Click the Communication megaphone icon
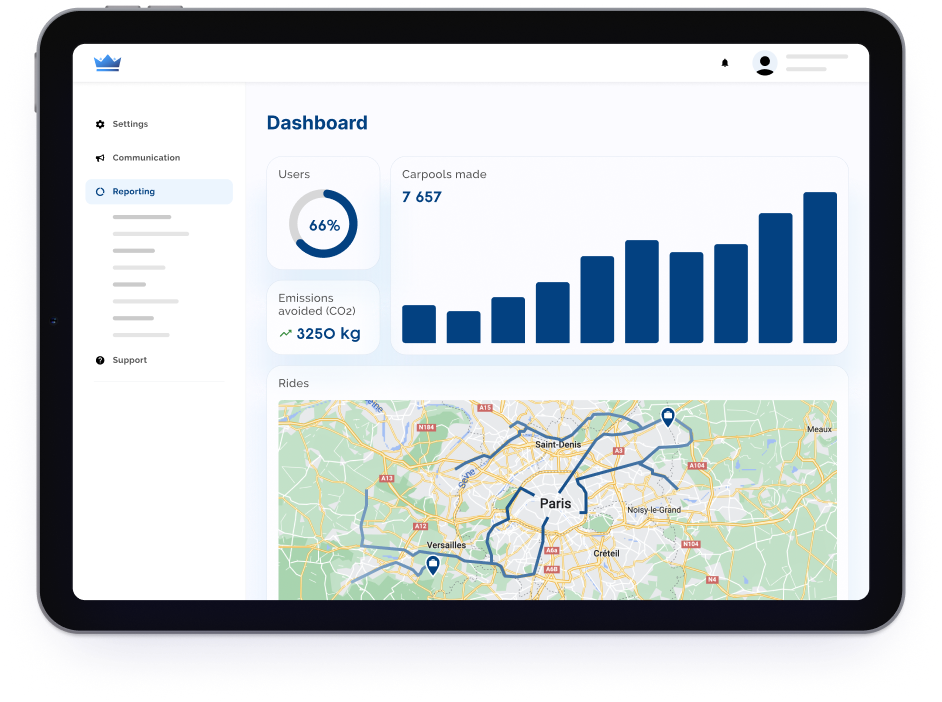 pyautogui.click(x=100, y=158)
